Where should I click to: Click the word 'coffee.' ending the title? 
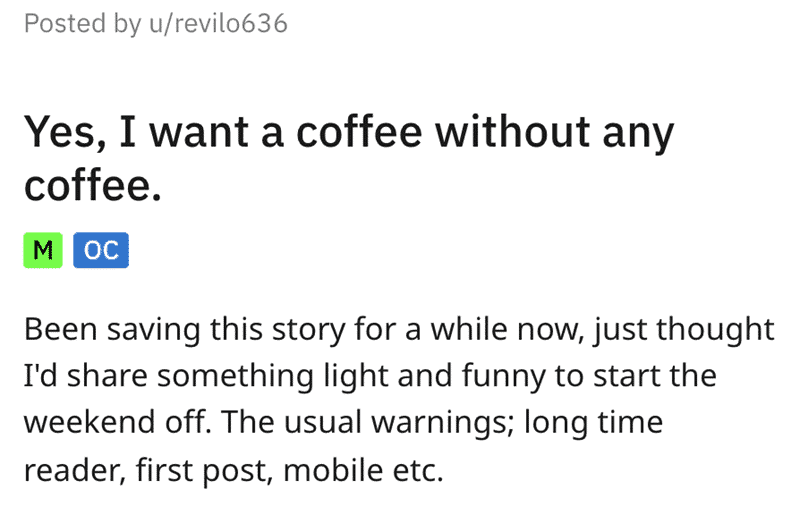point(93,185)
